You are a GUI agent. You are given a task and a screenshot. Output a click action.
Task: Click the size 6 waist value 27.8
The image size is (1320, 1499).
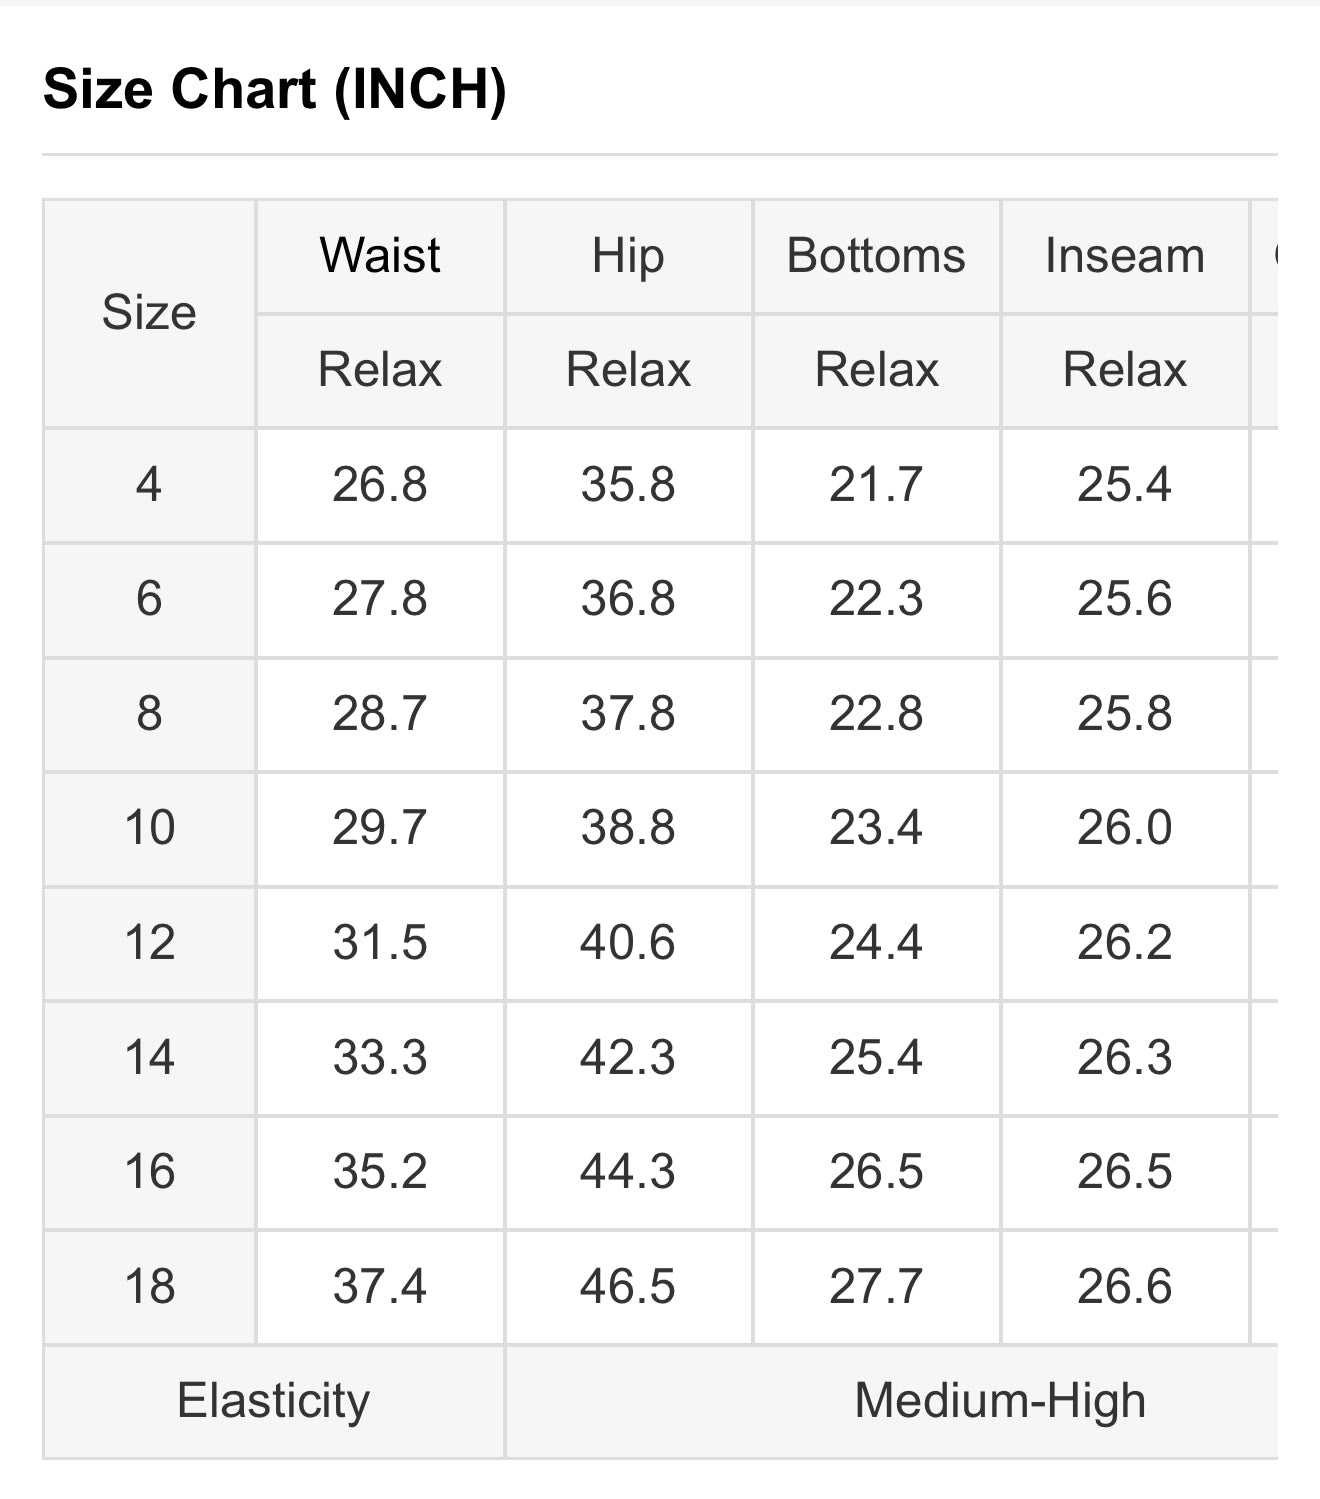[x=380, y=599]
